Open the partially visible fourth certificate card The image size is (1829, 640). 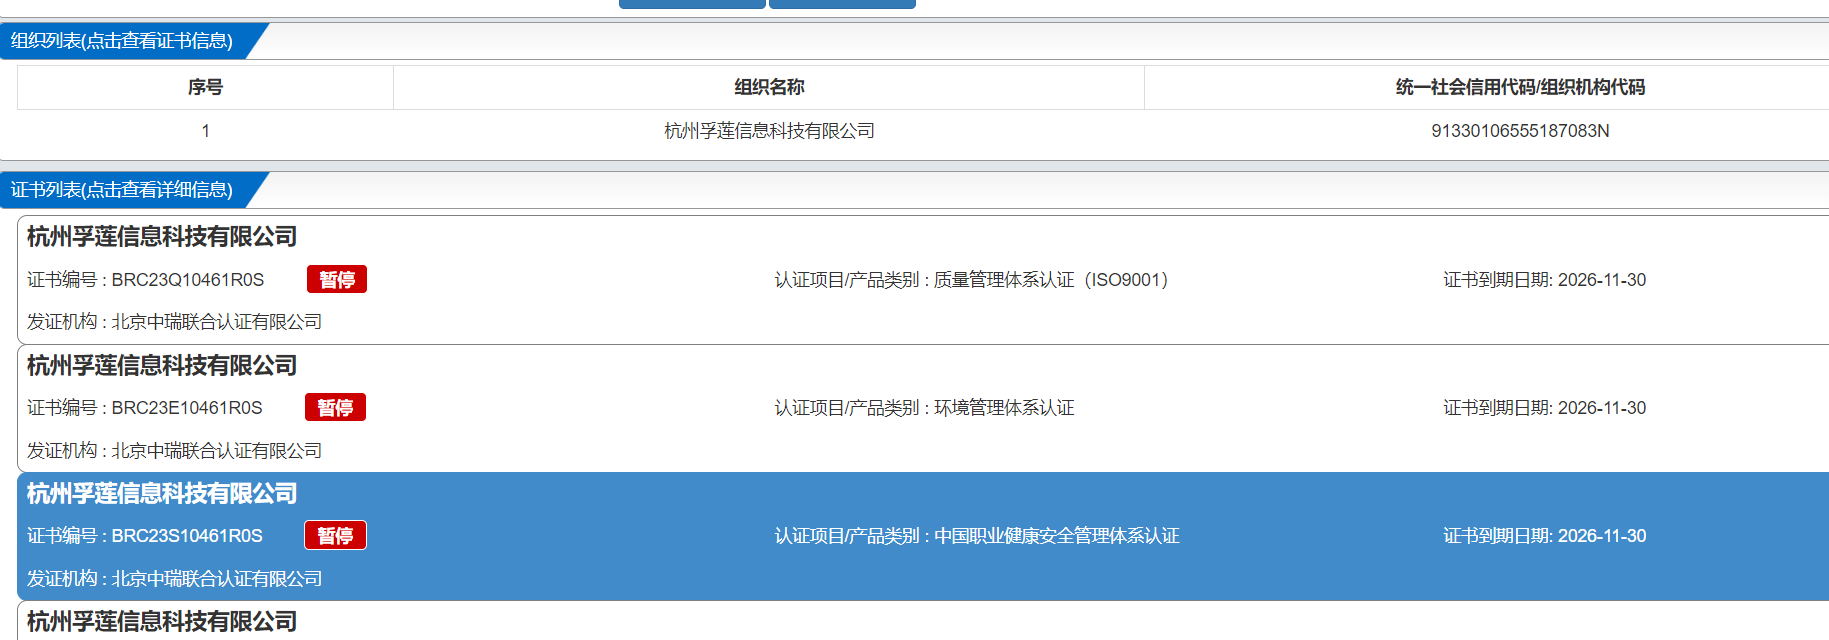[923, 621]
